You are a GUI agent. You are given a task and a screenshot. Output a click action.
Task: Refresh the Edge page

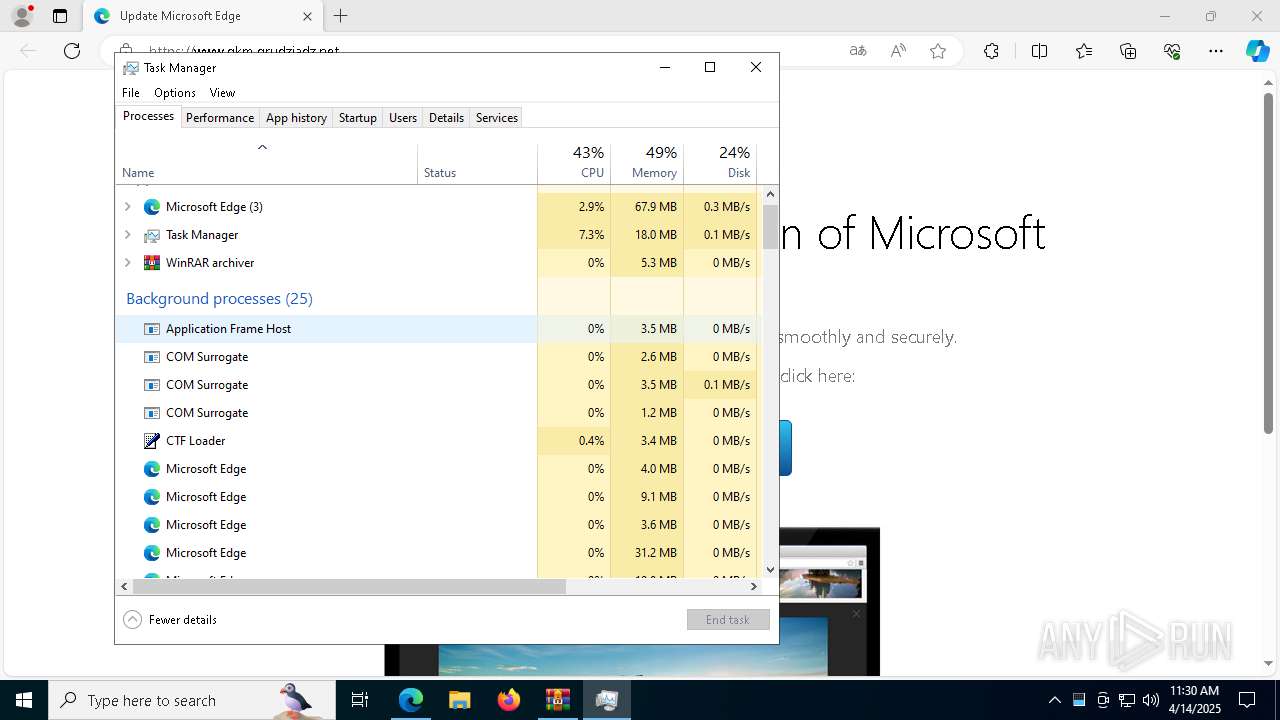72,51
